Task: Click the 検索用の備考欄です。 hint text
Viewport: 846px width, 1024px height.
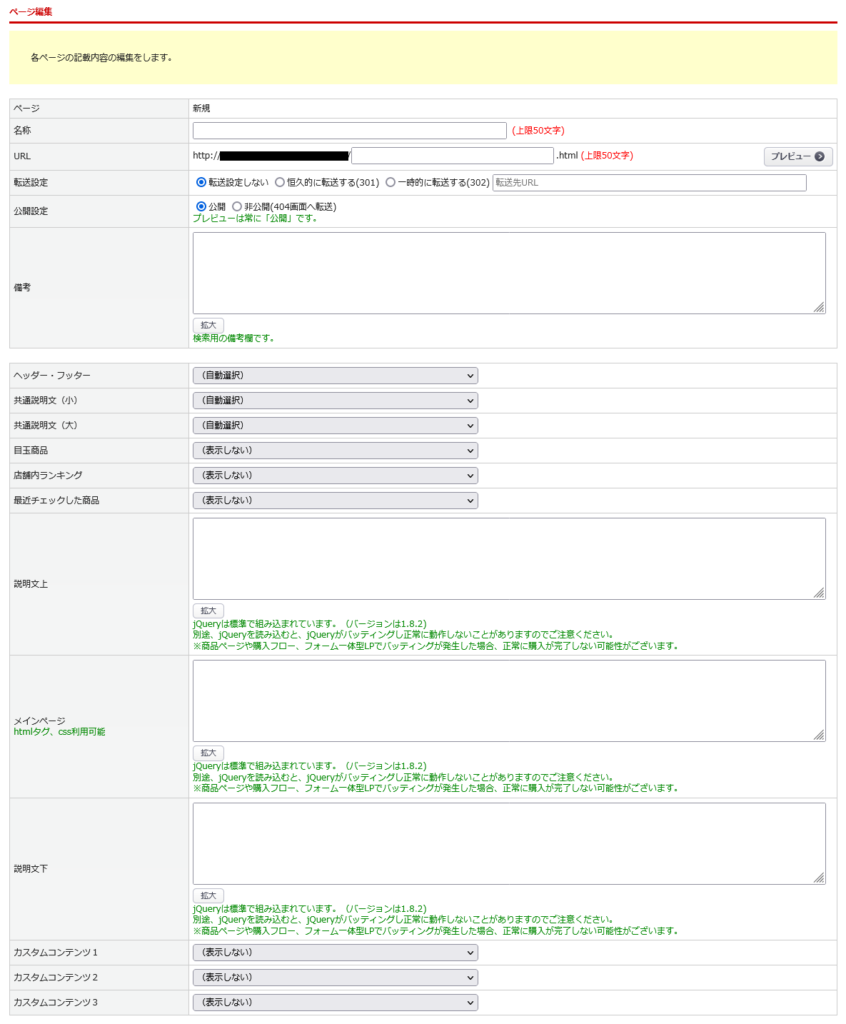Action: point(233,338)
